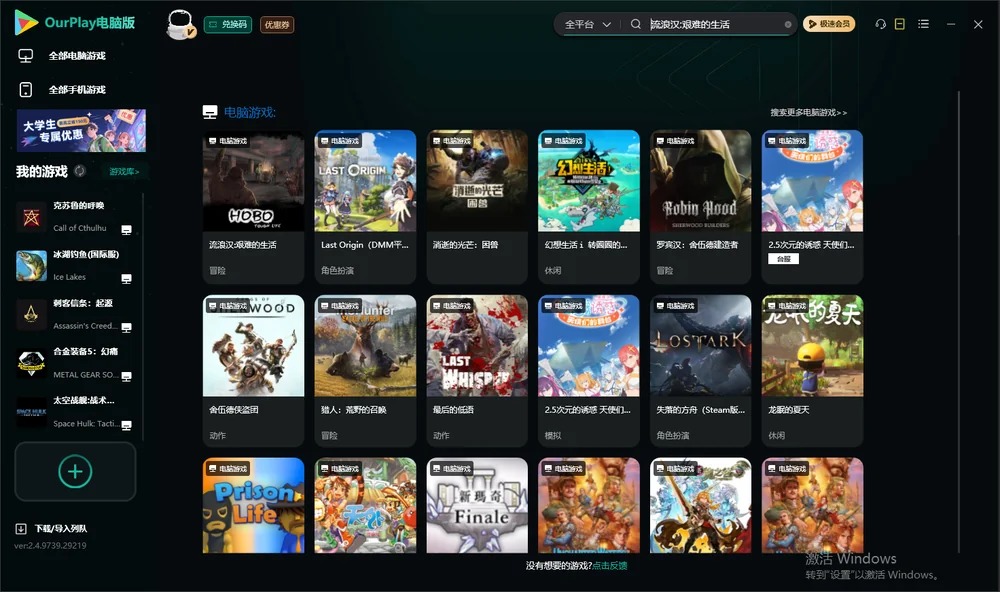Click the plus button to add a game
This screenshot has height=592, width=1000.
[x=75, y=471]
